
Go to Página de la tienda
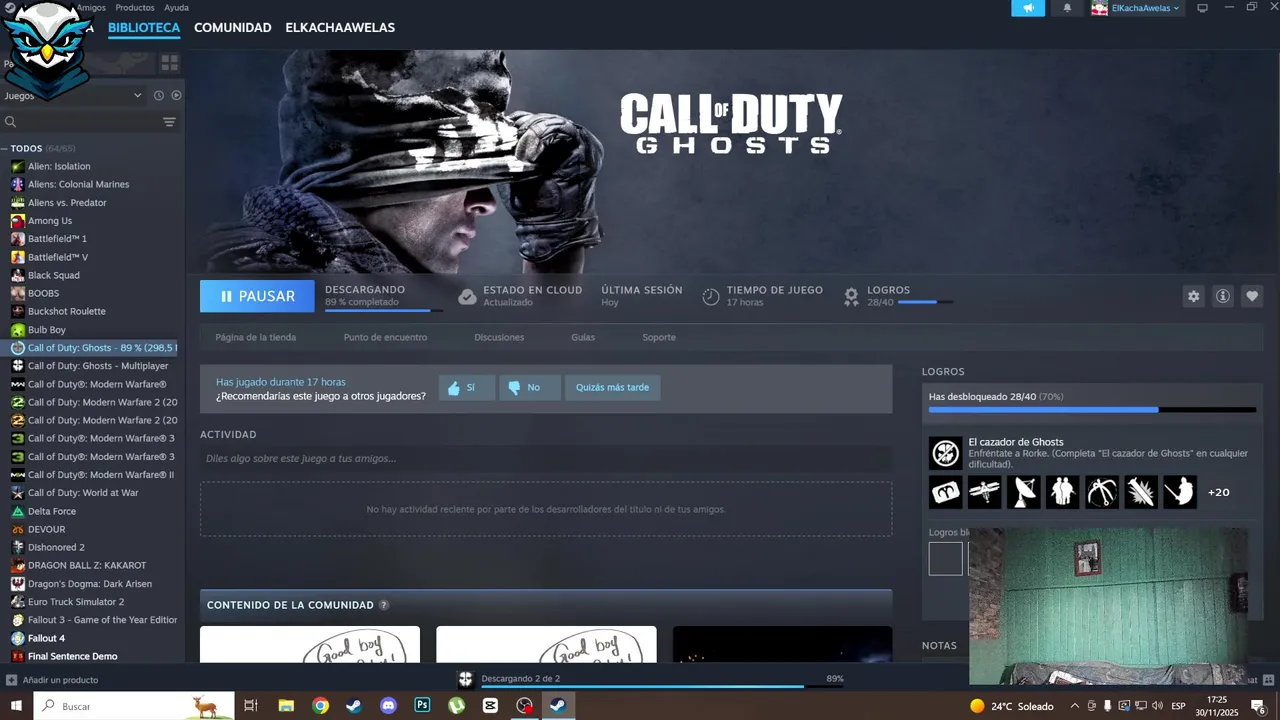[256, 338]
